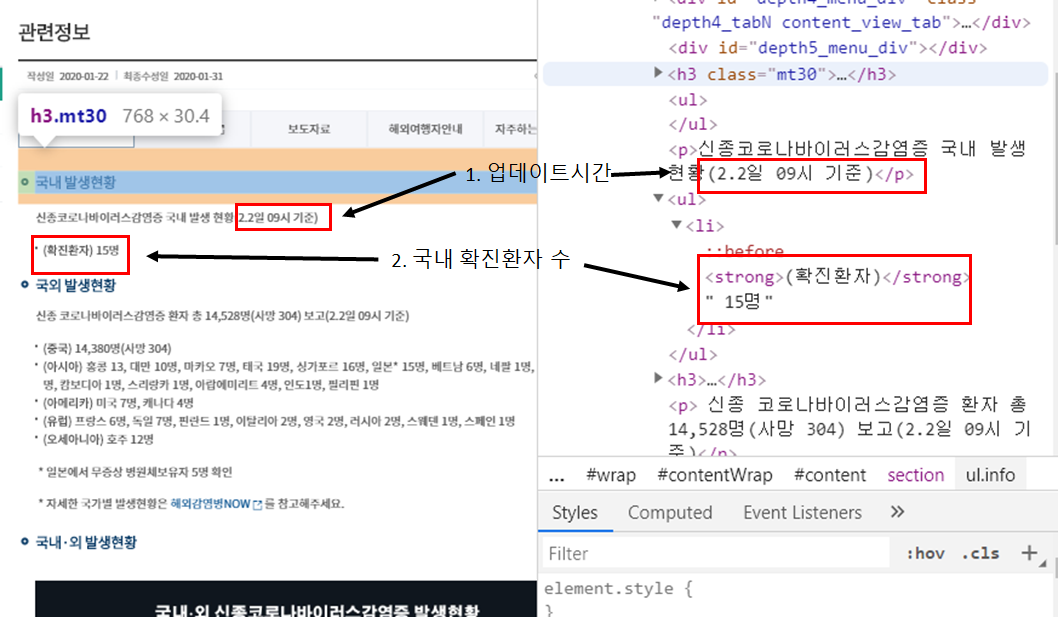The height and width of the screenshot is (617, 1058).
Task: Expand the h3 class mt30 node
Action: (658, 73)
